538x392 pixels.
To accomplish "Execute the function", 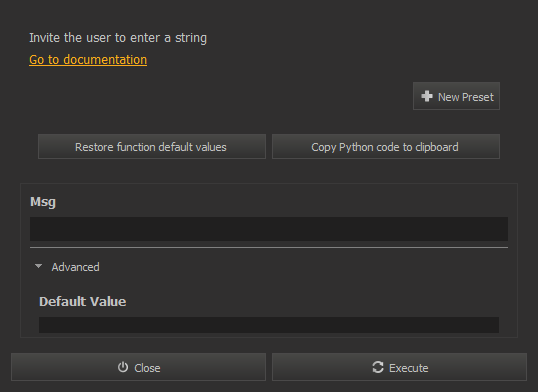I will [399, 367].
